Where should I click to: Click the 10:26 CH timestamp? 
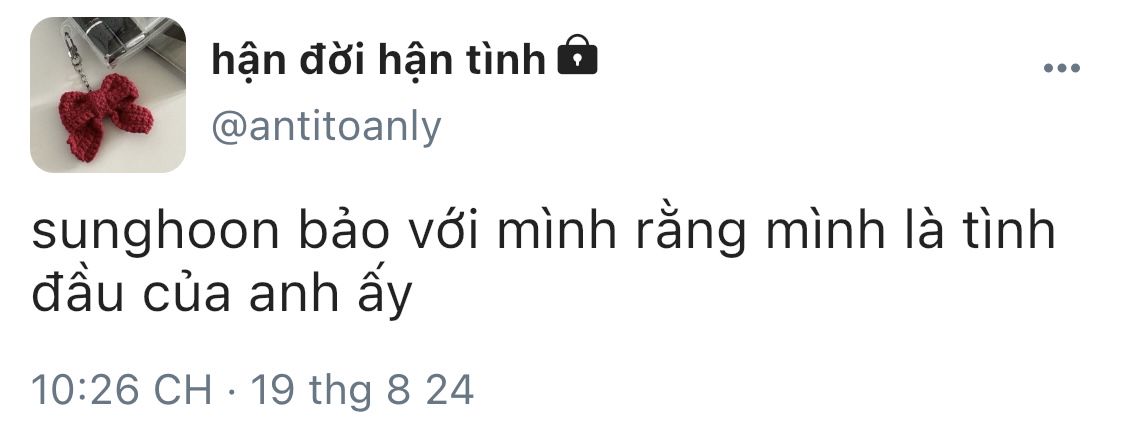[x=122, y=391]
